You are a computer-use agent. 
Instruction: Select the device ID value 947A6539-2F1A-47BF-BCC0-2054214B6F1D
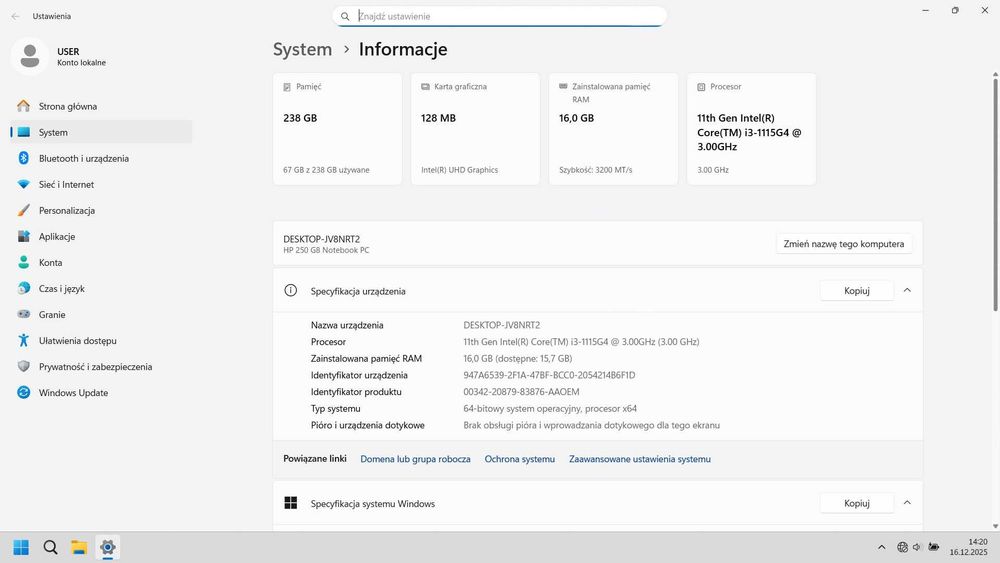pos(549,376)
